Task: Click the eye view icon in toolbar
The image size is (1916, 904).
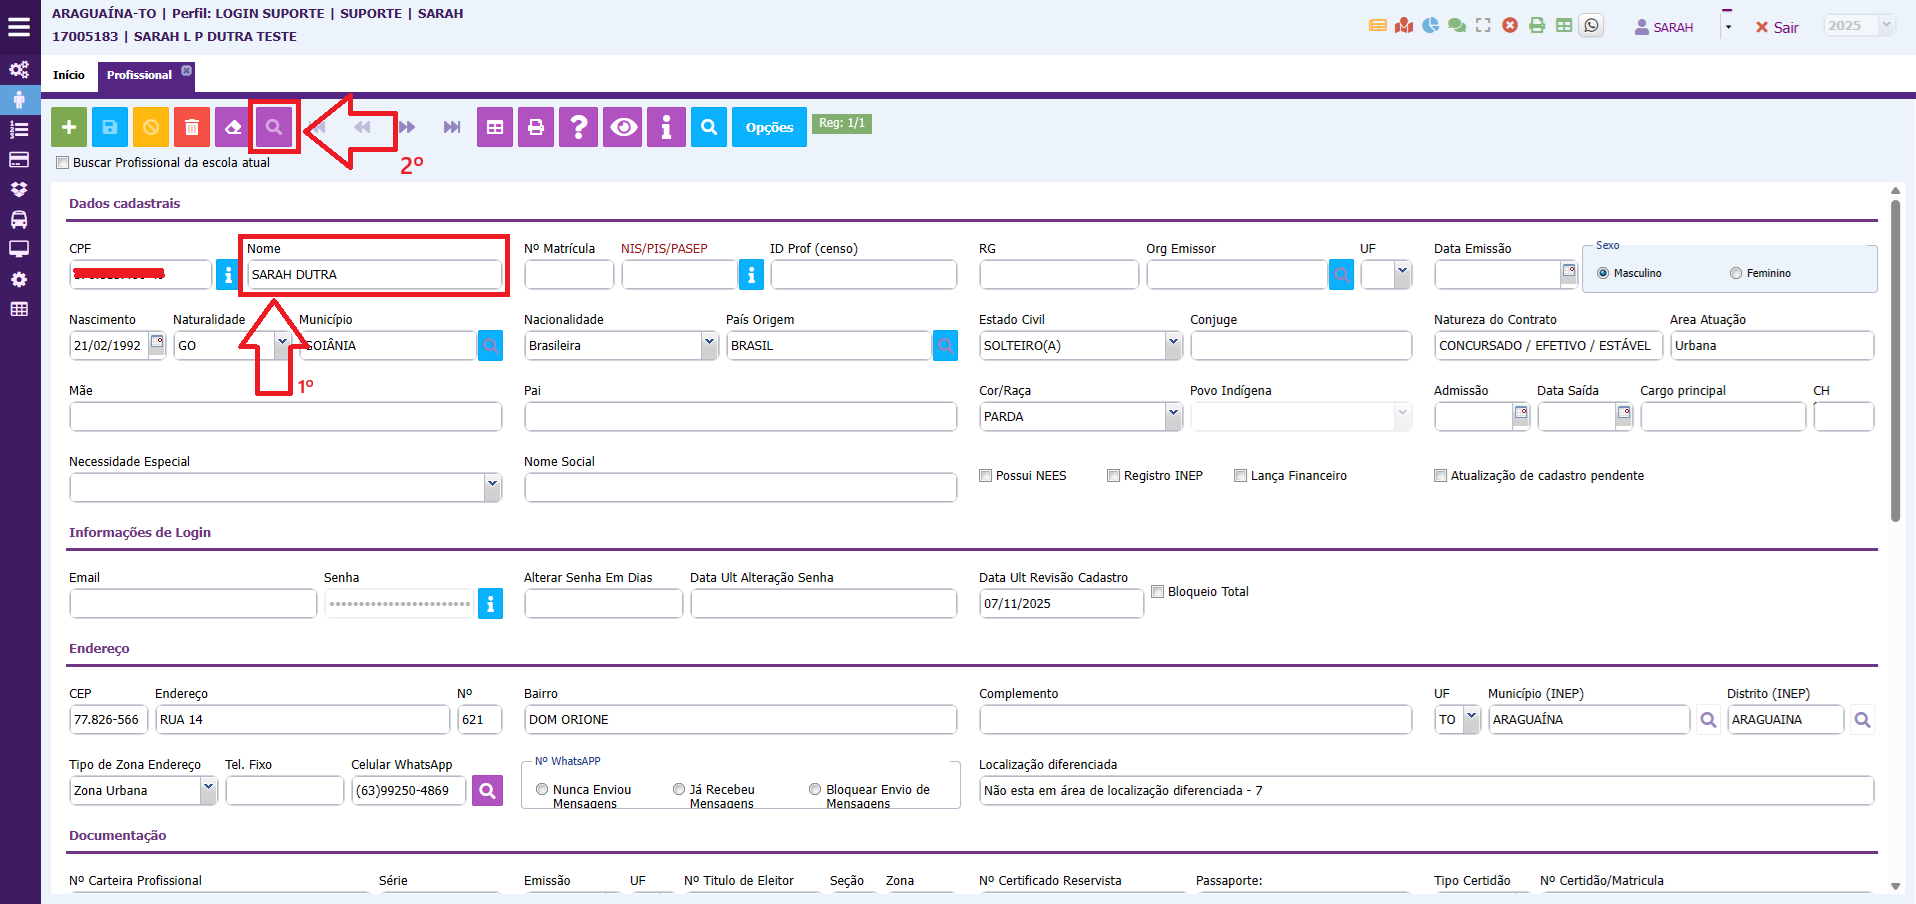Action: 624,127
